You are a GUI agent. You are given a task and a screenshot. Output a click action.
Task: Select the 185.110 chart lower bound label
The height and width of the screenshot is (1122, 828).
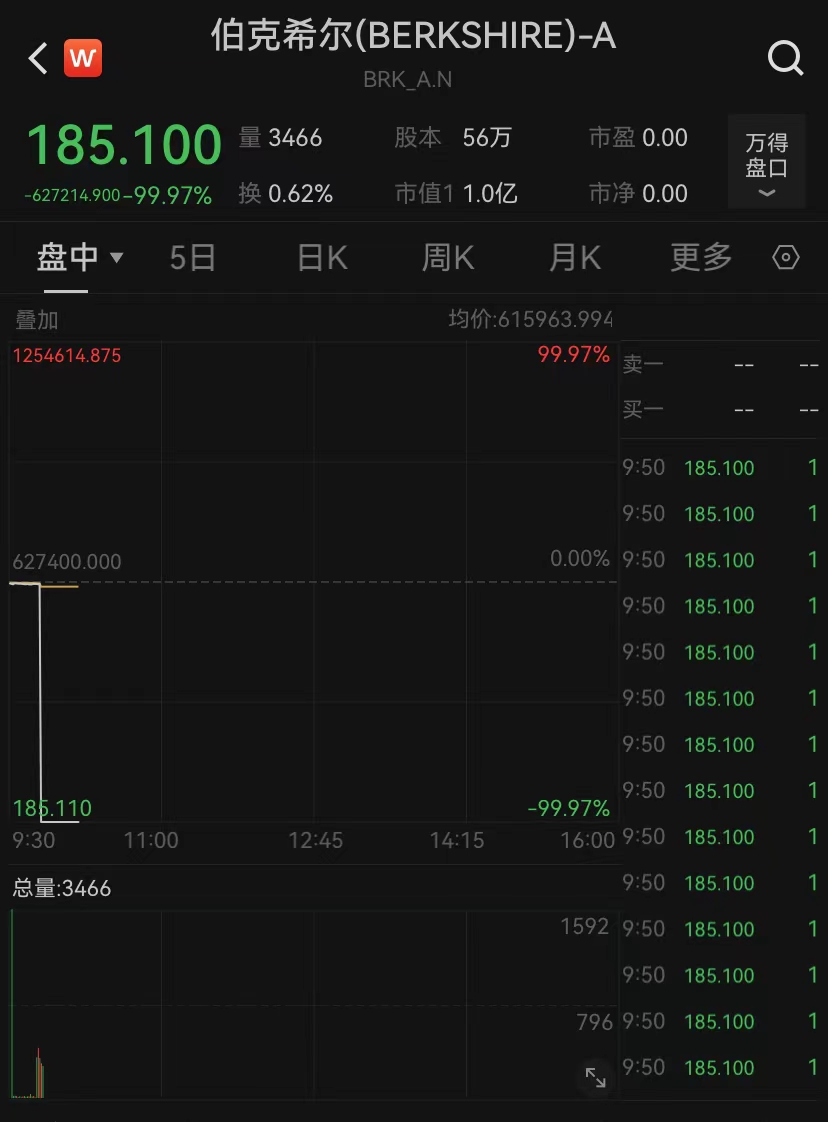click(52, 809)
